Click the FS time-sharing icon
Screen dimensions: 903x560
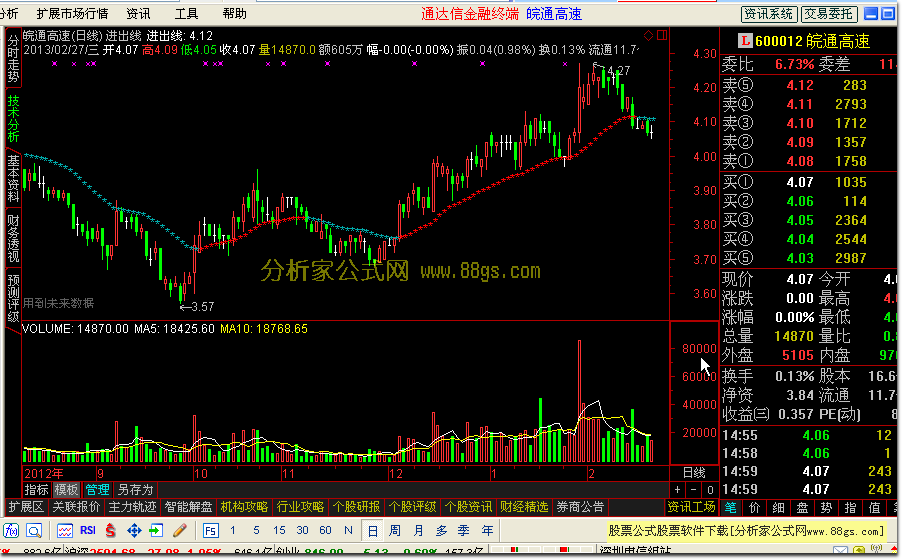211,530
